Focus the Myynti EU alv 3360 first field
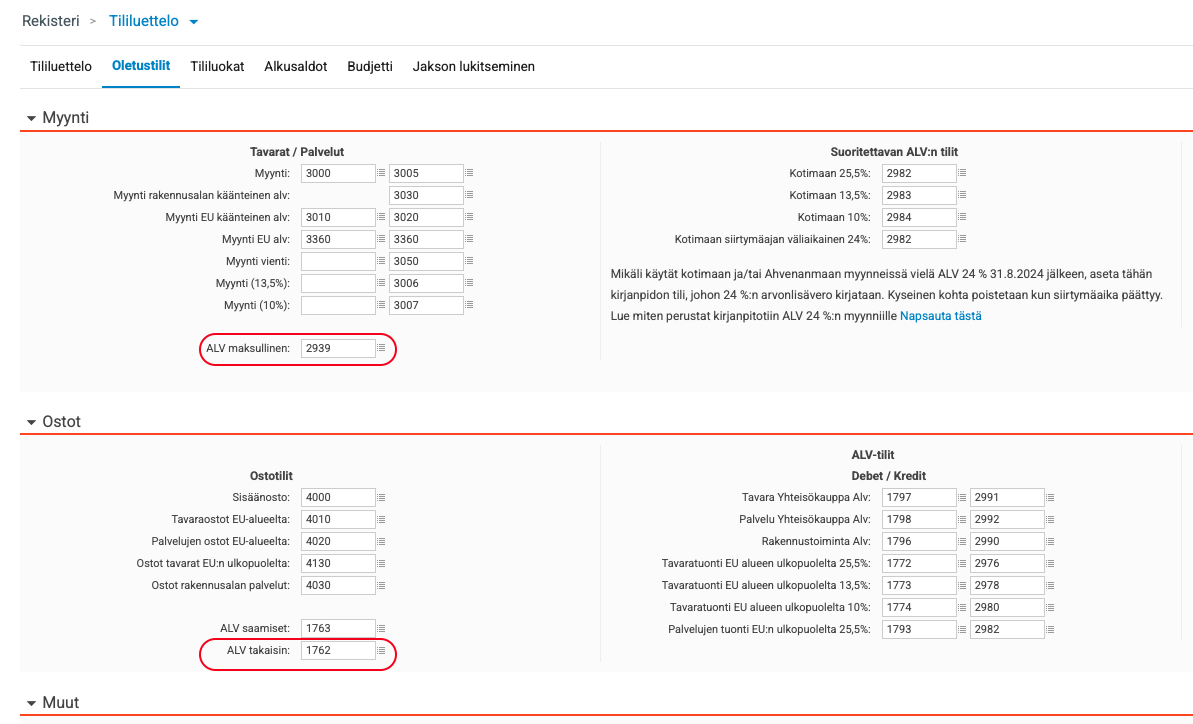Image resolution: width=1193 pixels, height=724 pixels. click(x=338, y=239)
